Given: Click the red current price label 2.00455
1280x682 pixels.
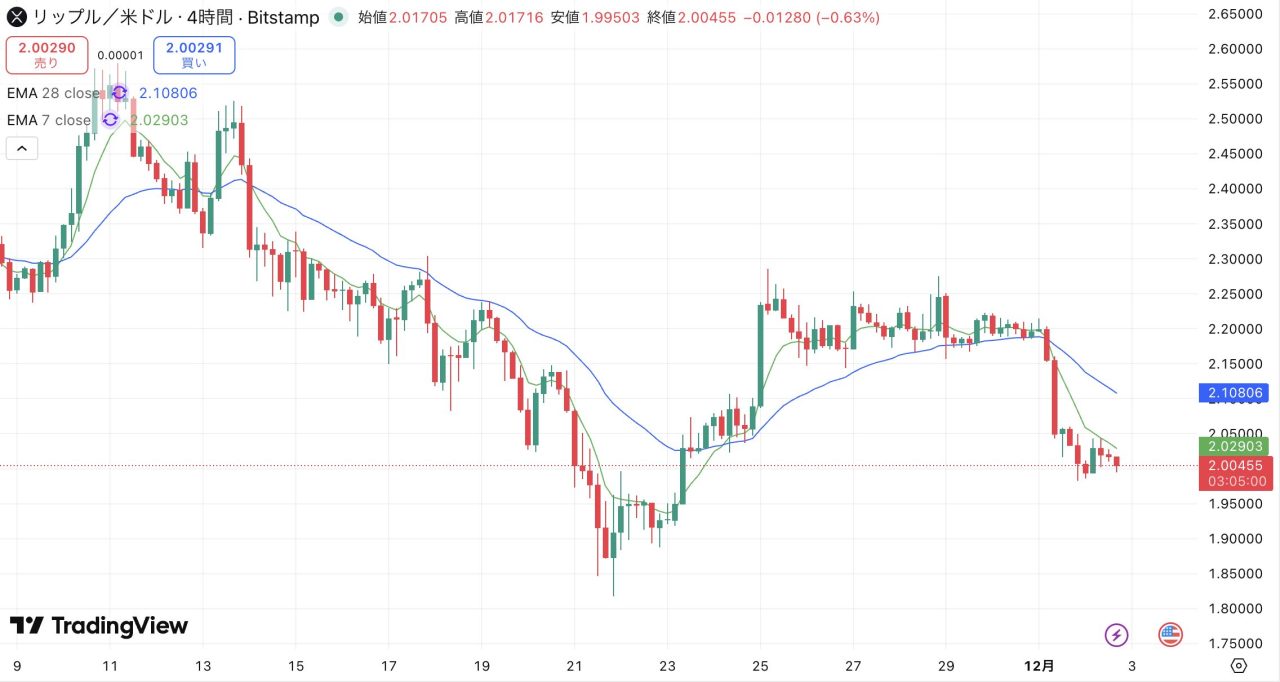Looking at the screenshot, I should tap(1233, 466).
